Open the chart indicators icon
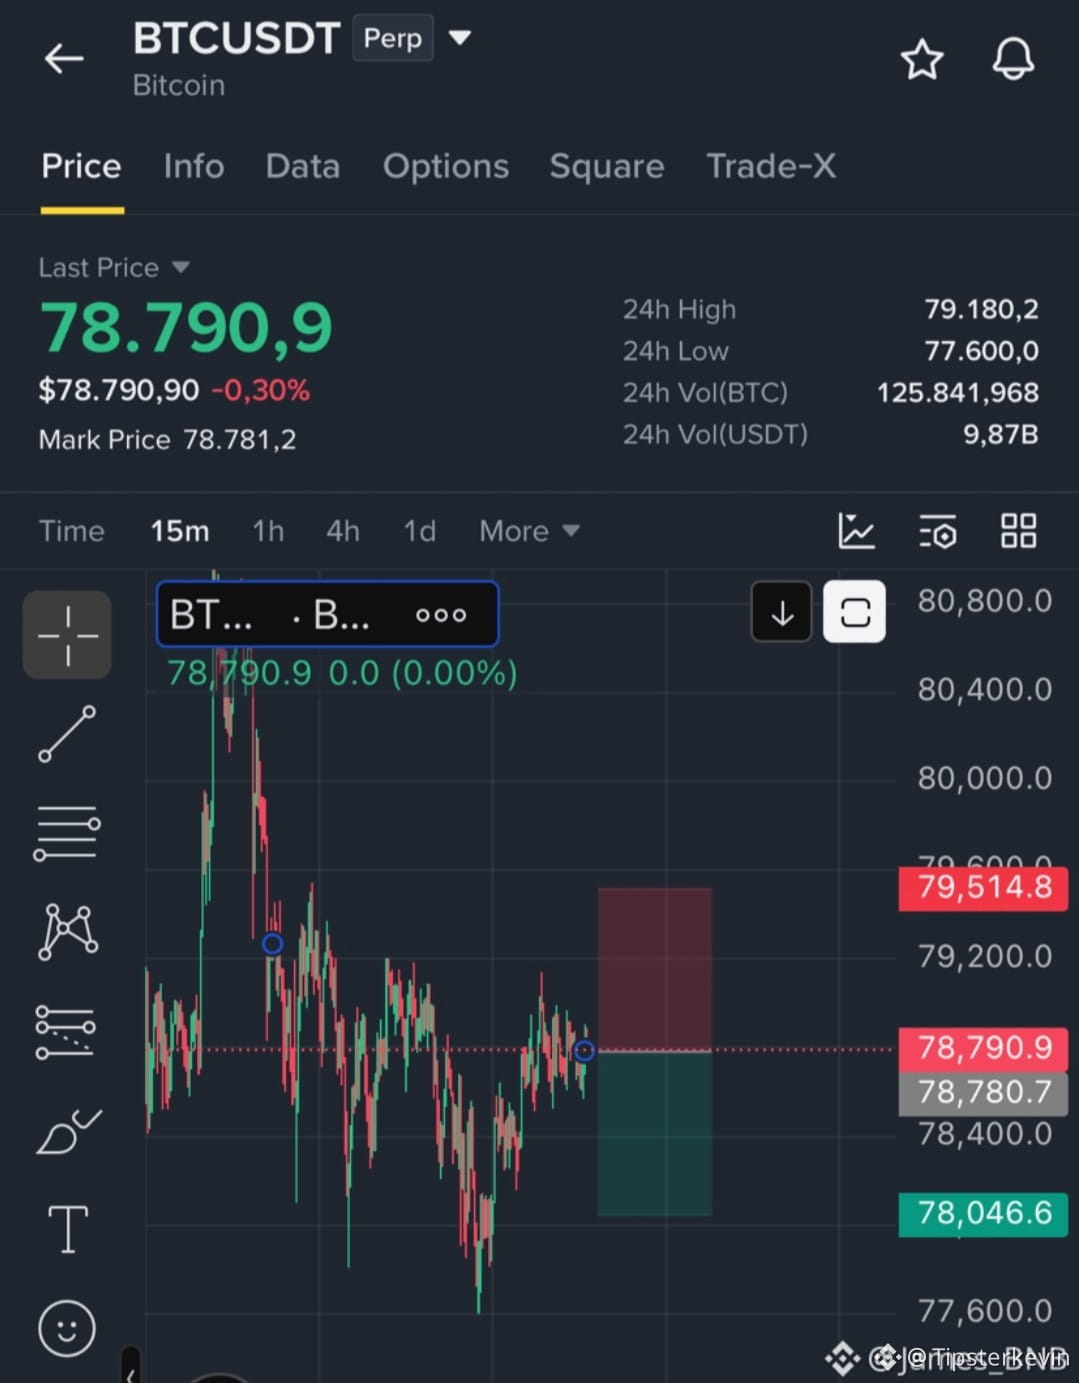 [856, 531]
